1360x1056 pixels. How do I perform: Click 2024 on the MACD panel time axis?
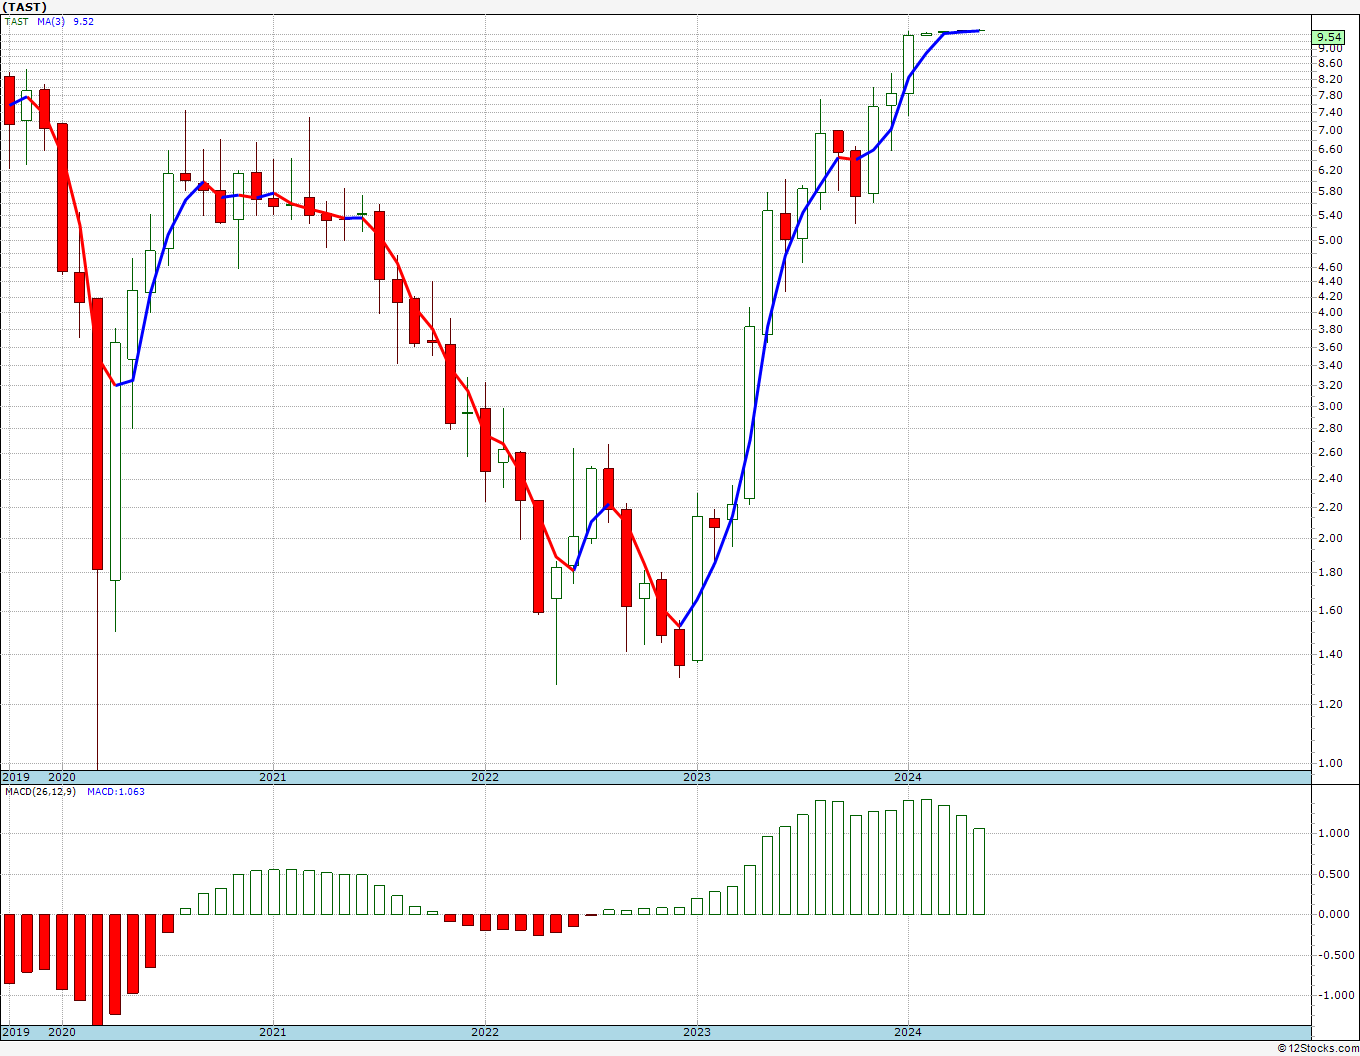(x=908, y=1032)
